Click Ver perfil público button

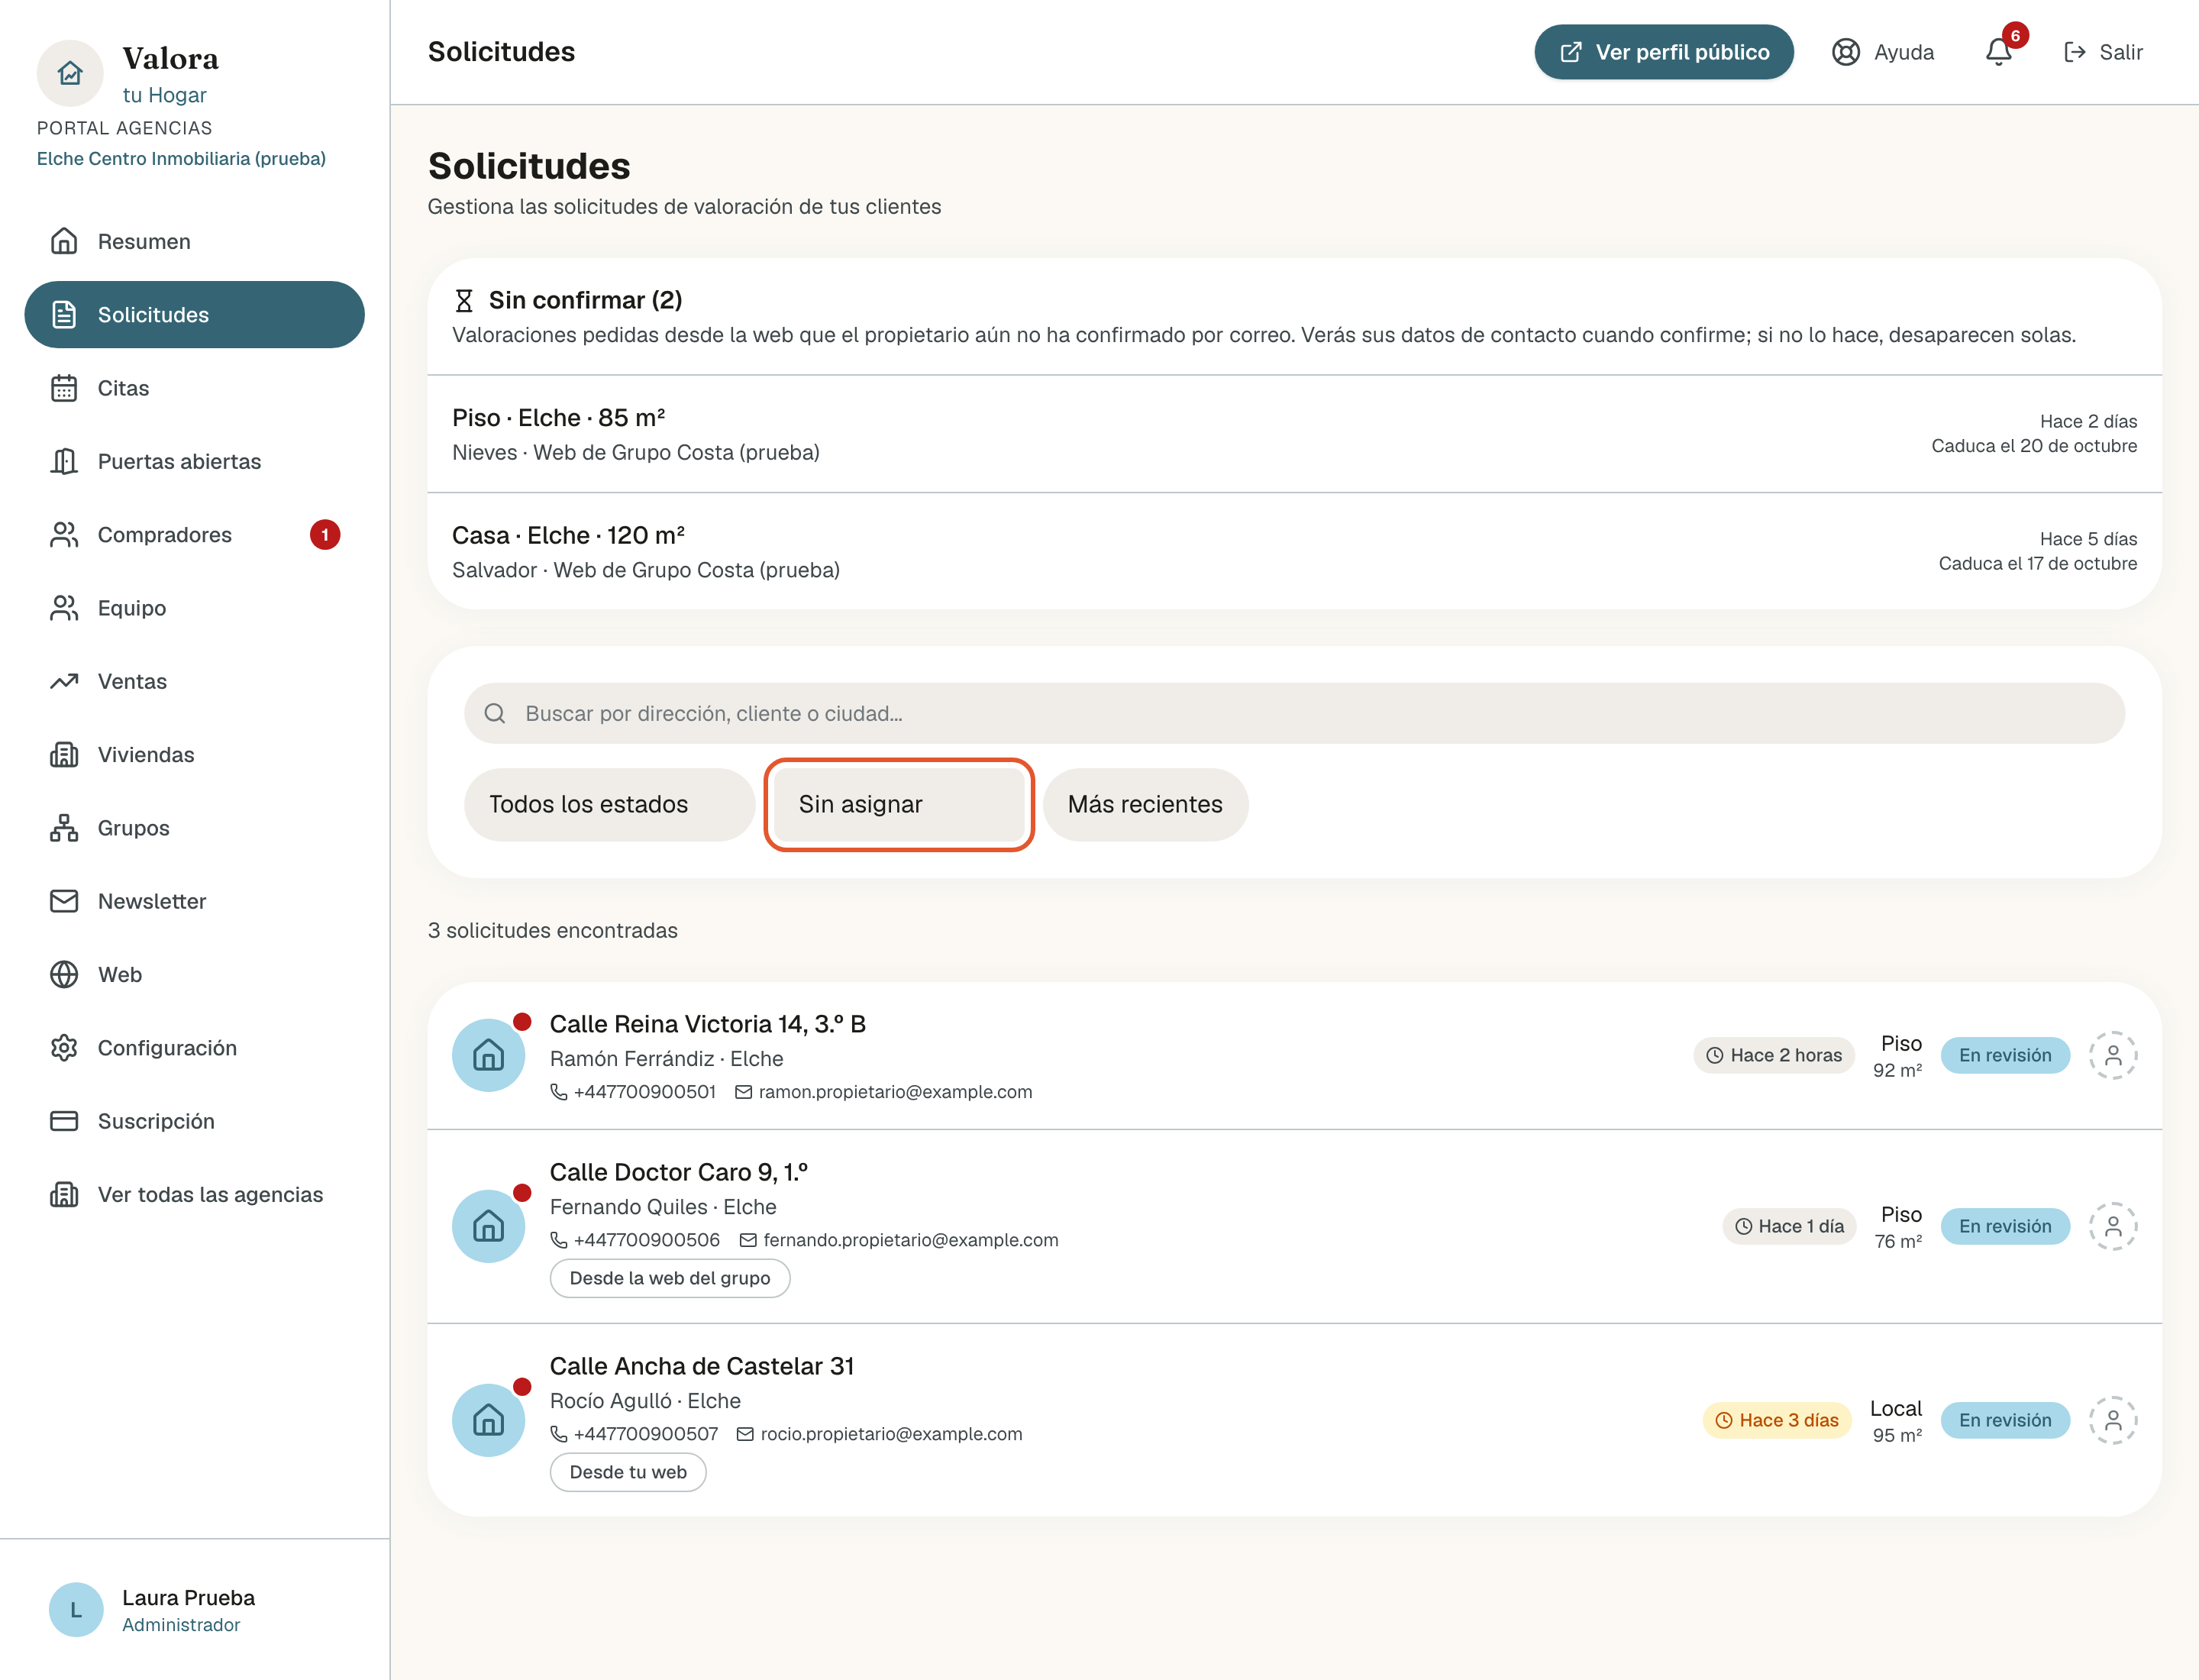[1664, 52]
